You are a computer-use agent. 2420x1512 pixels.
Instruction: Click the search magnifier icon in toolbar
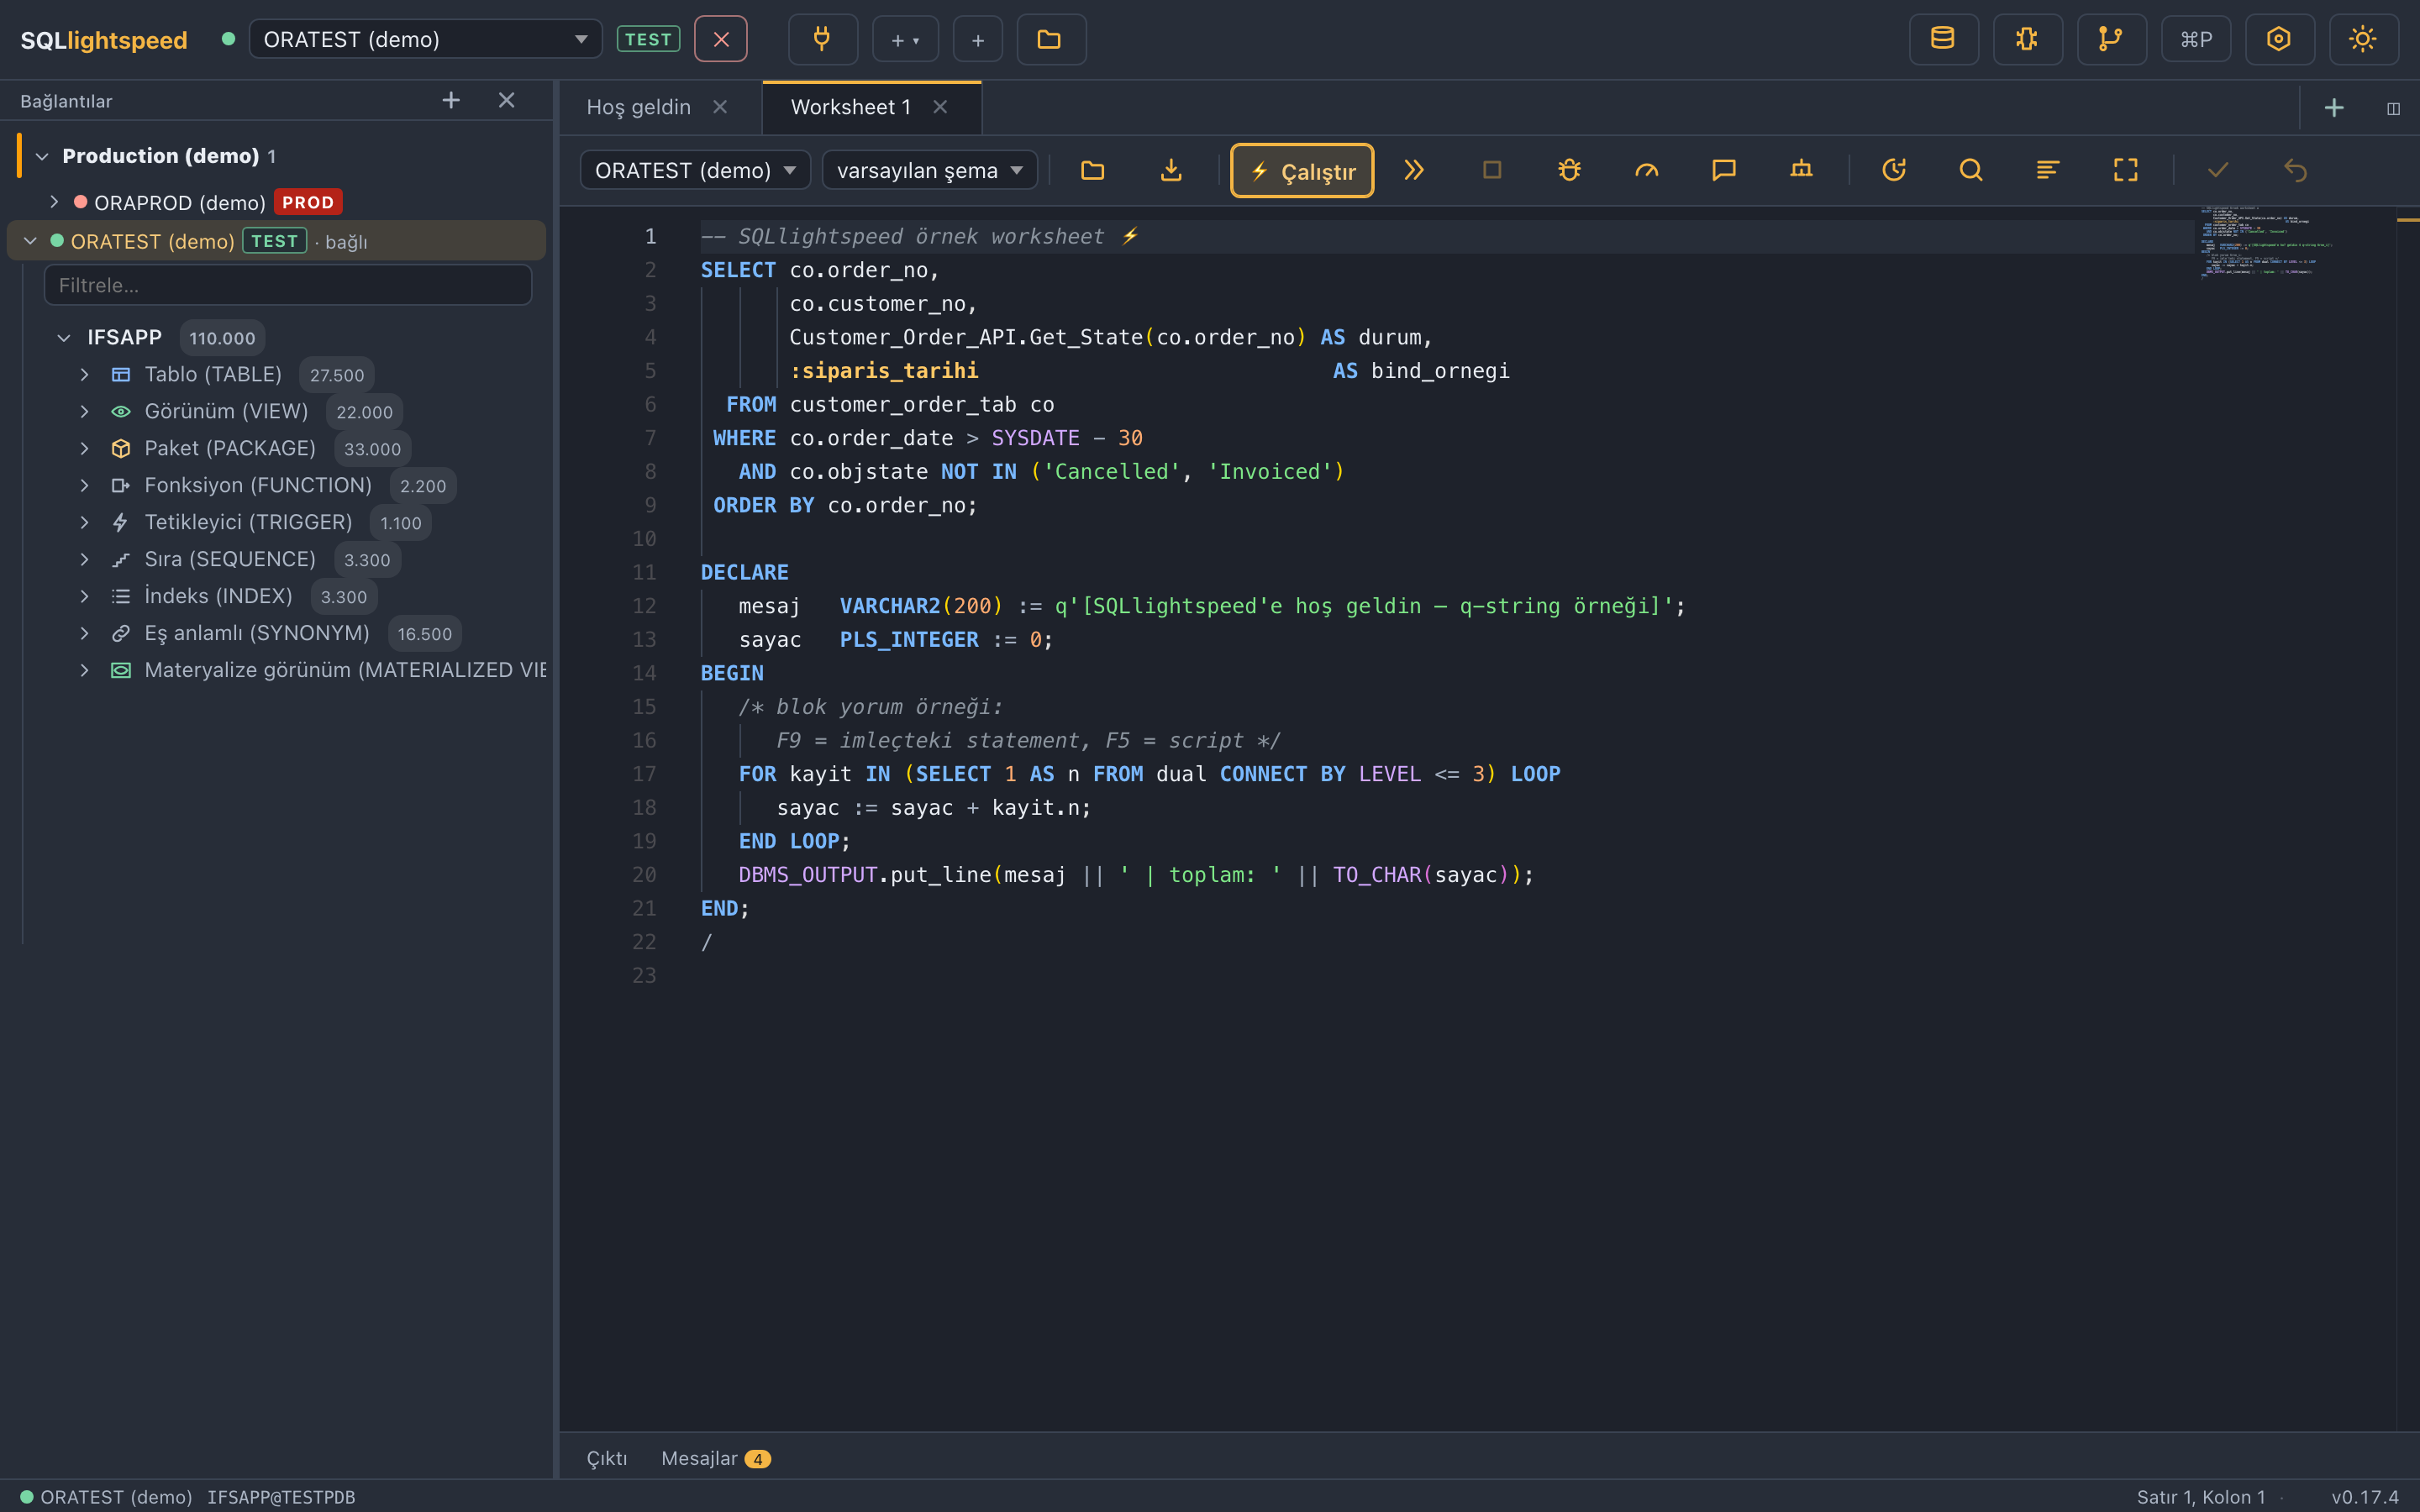click(x=1971, y=170)
